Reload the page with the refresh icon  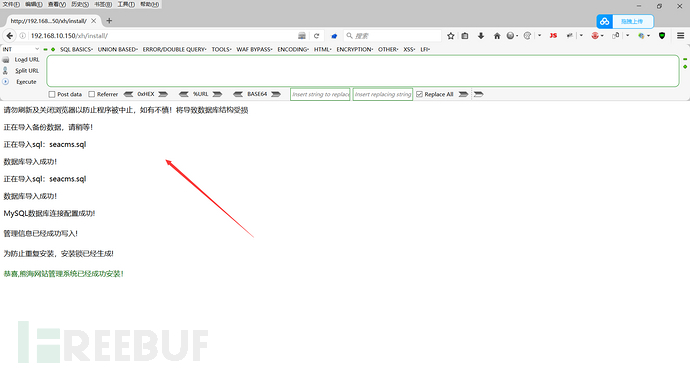316,36
